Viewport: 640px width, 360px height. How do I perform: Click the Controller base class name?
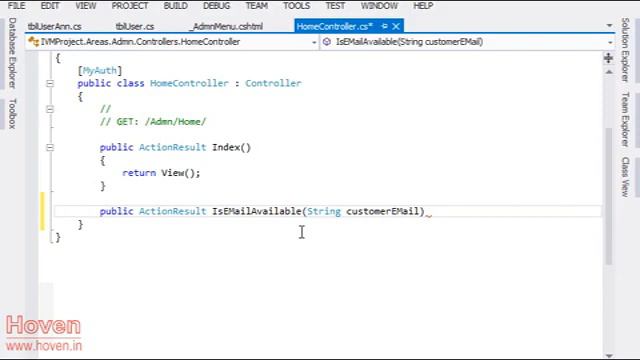[273, 83]
